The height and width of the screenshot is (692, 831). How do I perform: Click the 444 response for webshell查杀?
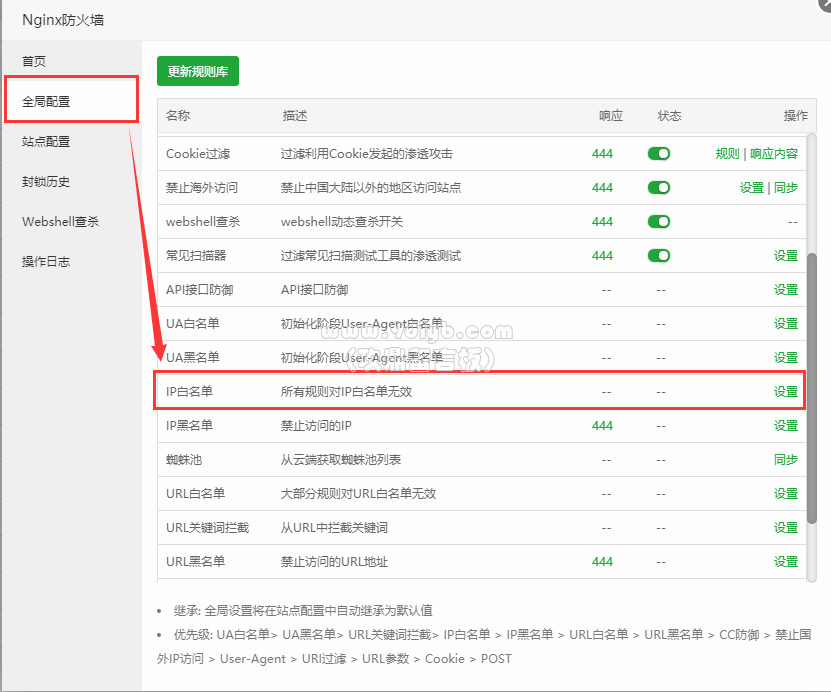(x=603, y=221)
